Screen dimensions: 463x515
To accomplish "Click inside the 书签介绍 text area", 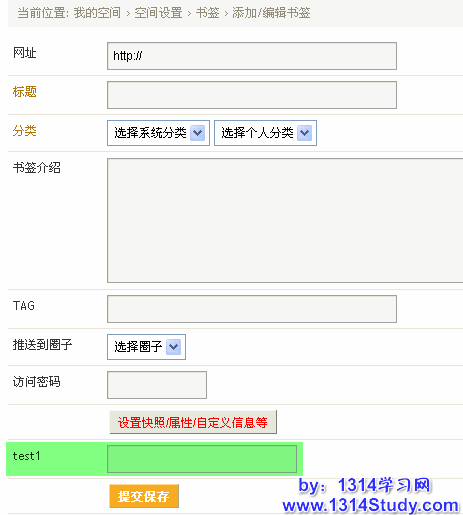I will (285, 220).
